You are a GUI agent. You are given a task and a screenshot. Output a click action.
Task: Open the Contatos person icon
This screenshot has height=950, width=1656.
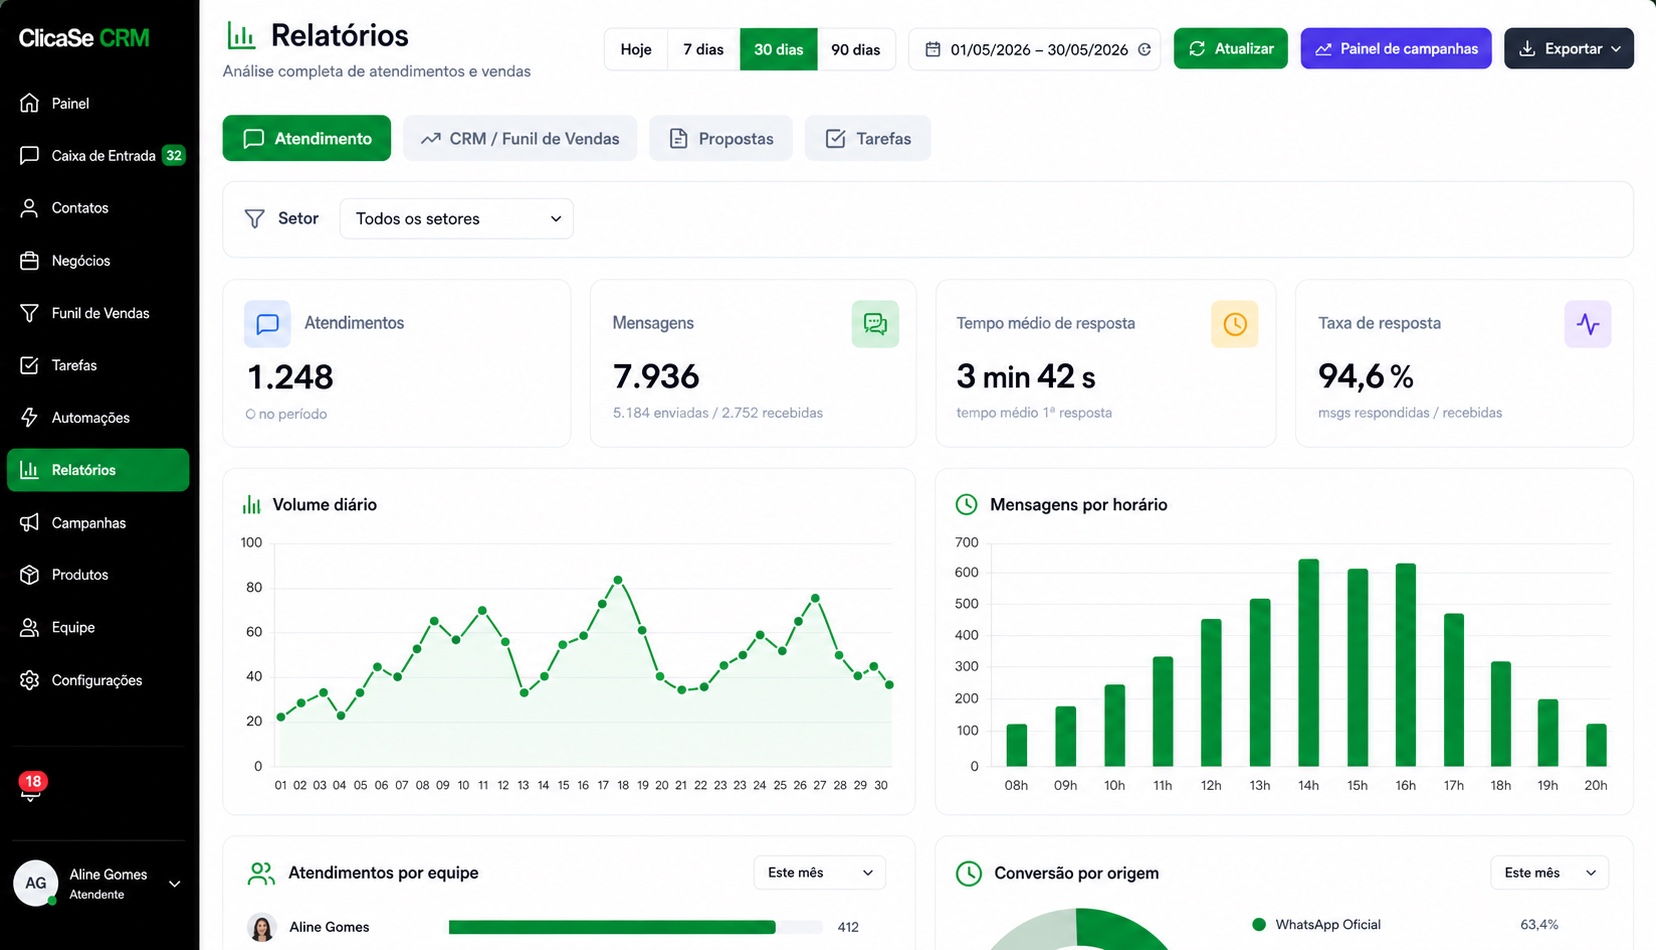click(x=30, y=208)
